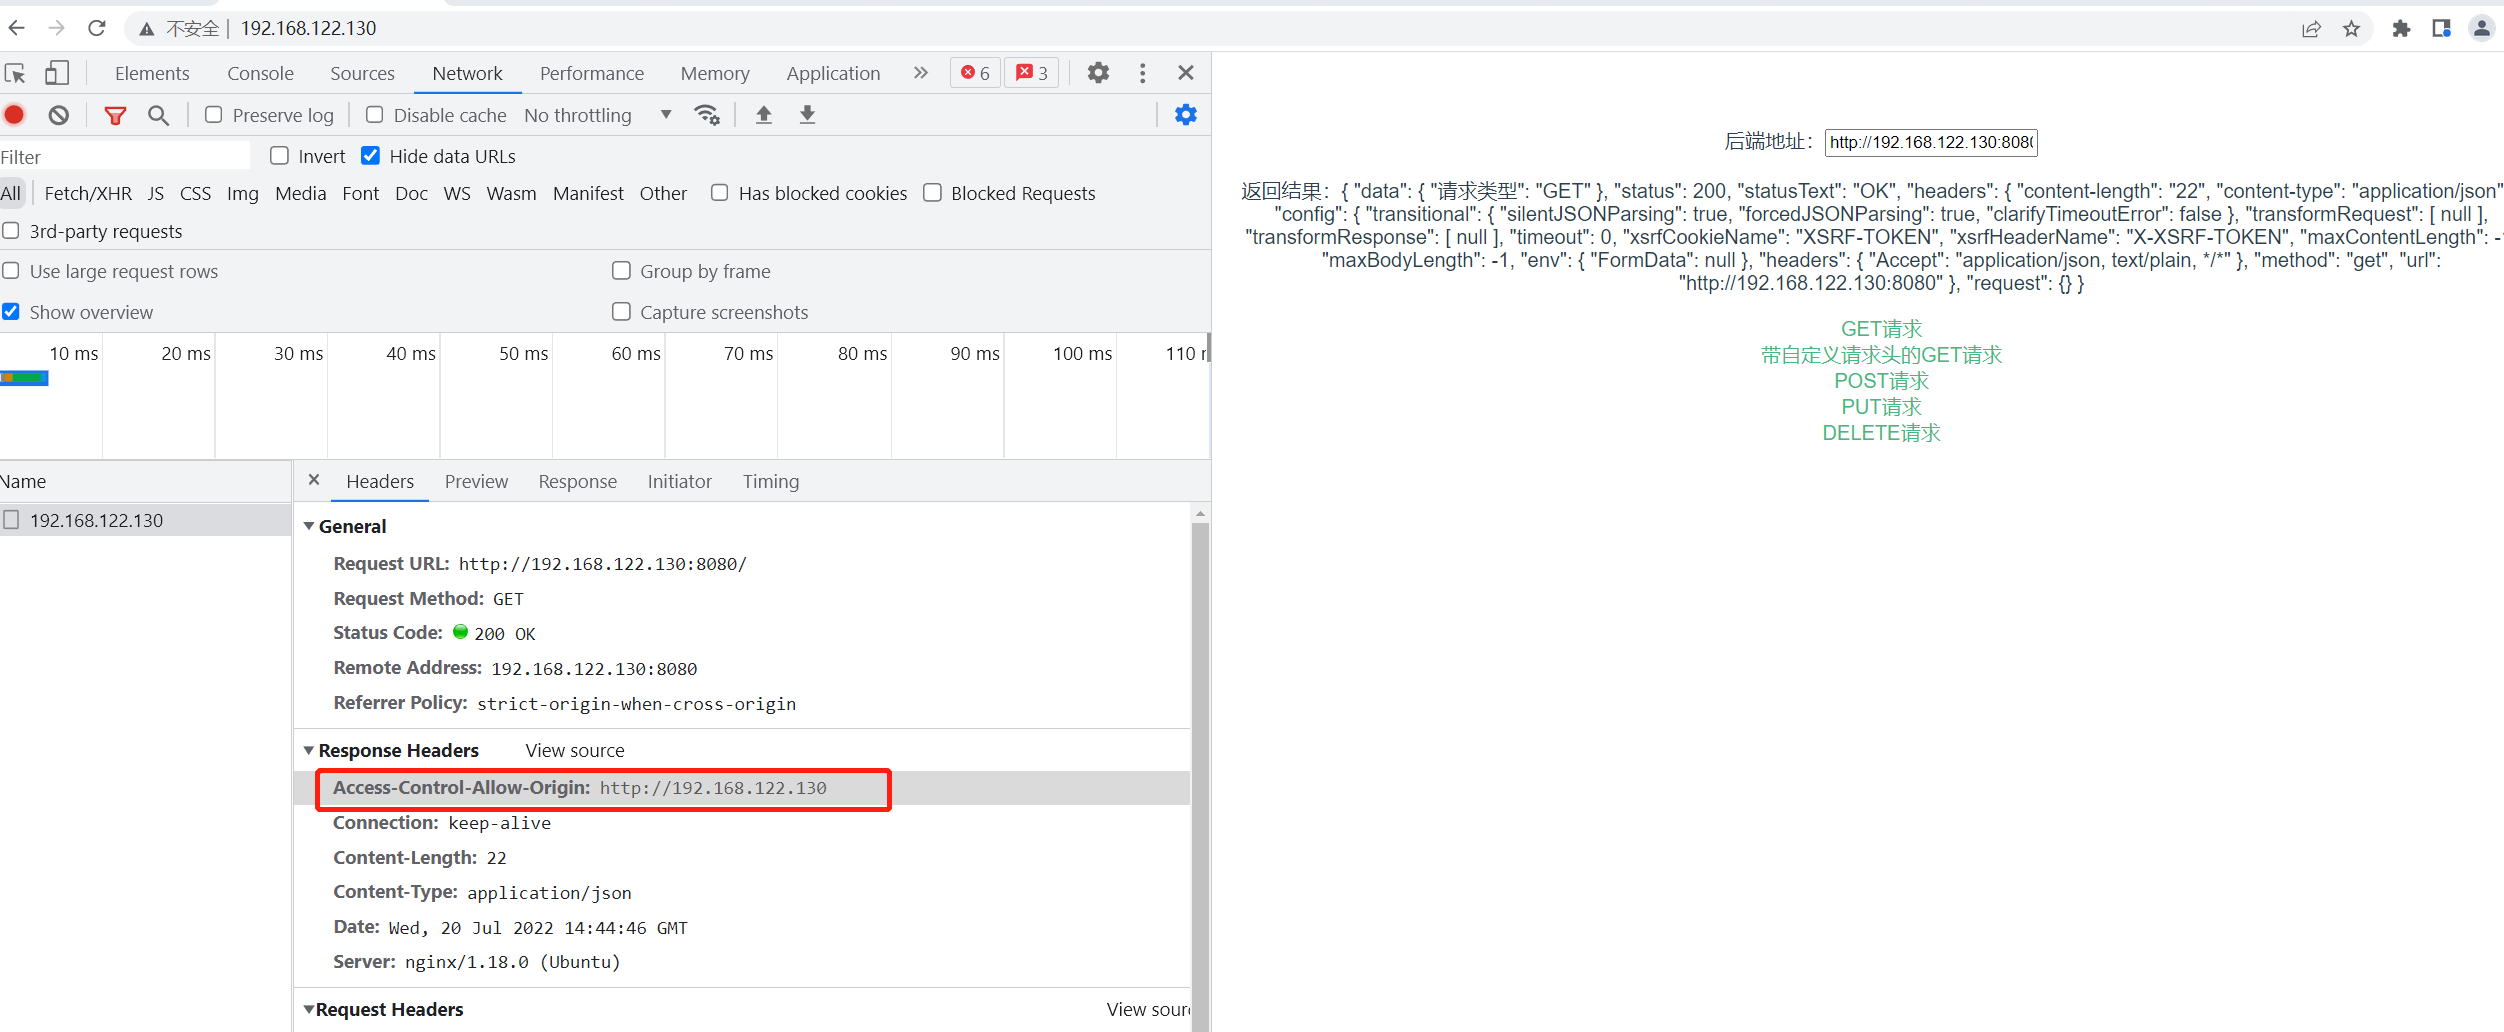Click View source next to Response Headers

tap(575, 750)
